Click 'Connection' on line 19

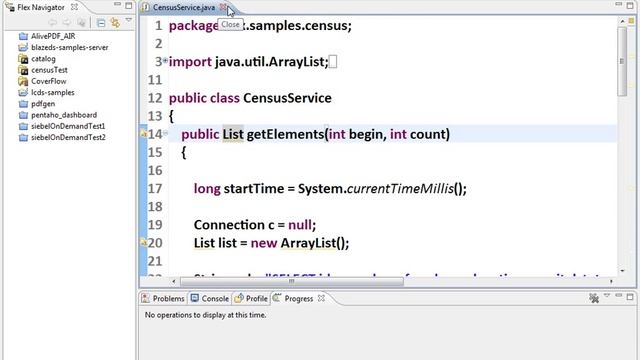point(229,225)
